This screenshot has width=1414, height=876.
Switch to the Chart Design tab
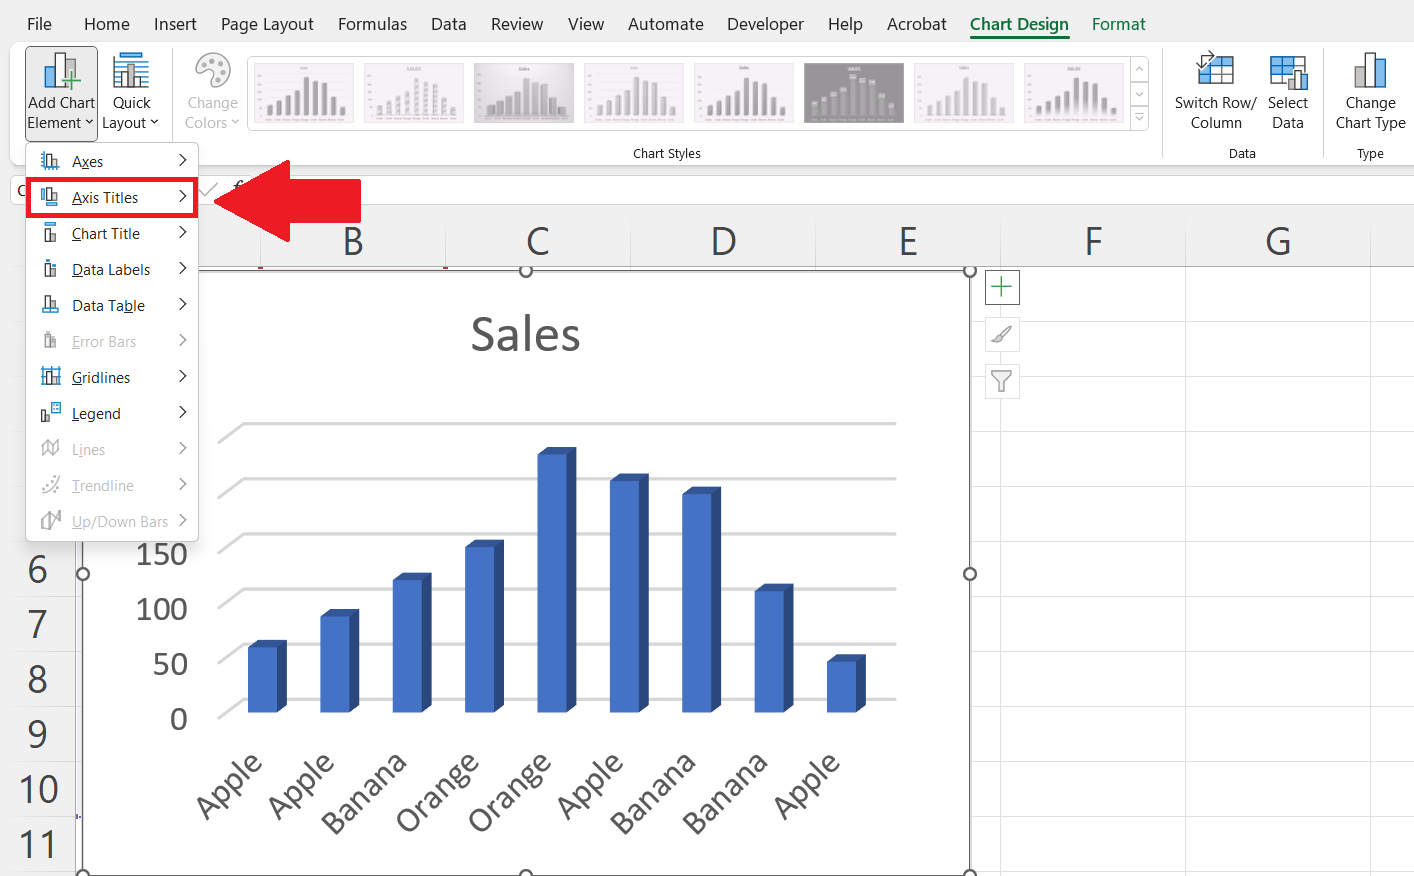(x=1019, y=24)
